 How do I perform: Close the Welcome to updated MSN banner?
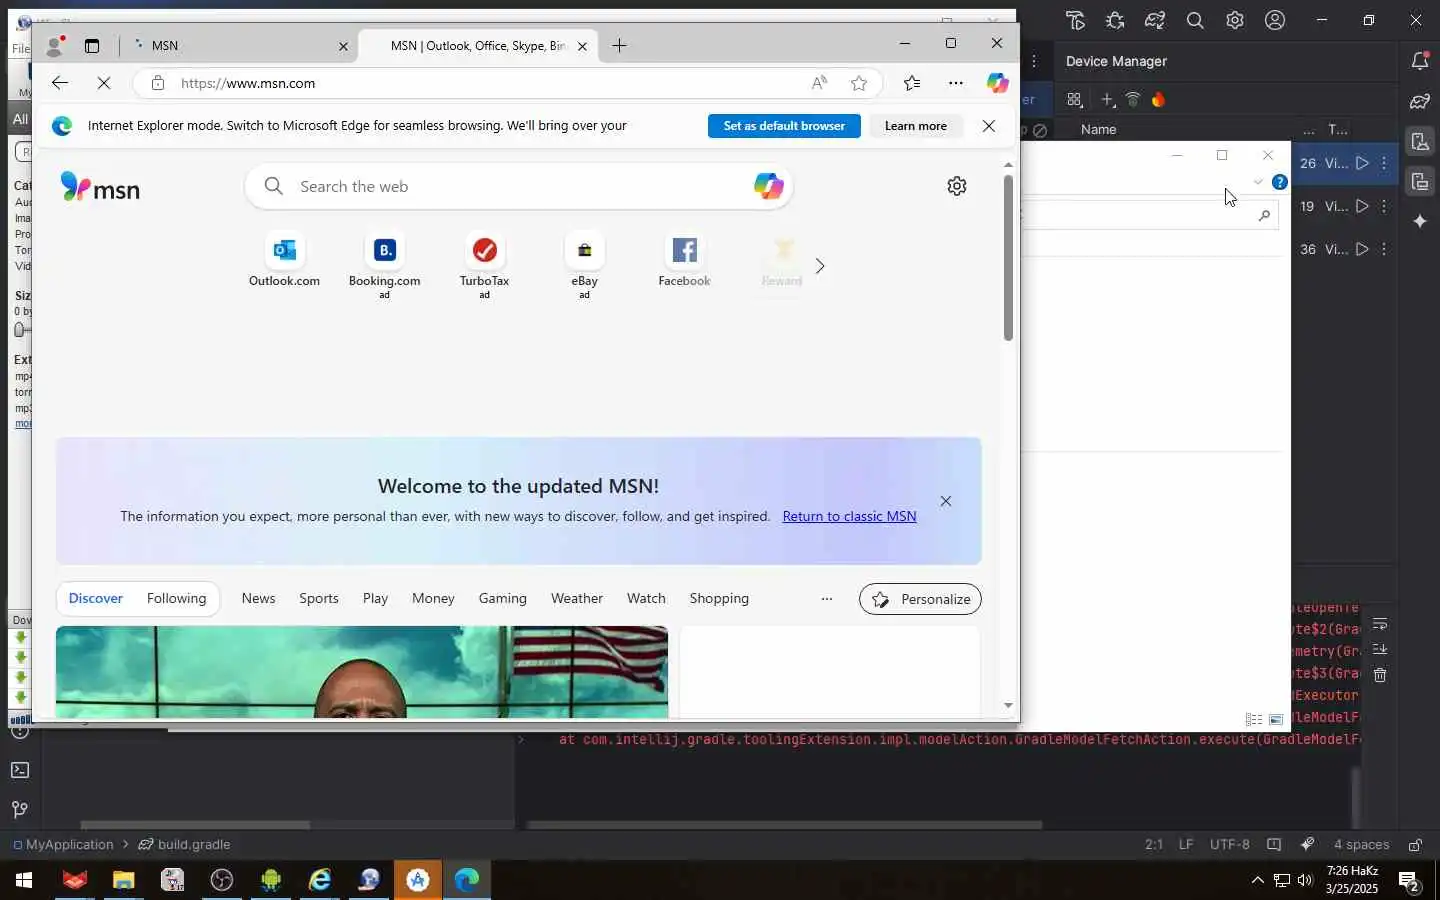click(x=946, y=501)
